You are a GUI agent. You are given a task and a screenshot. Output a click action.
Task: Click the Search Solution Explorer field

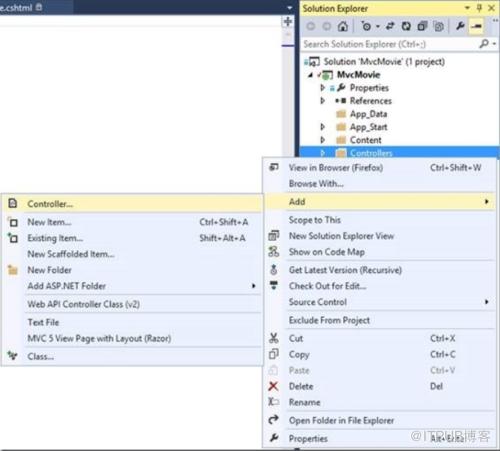pyautogui.click(x=390, y=44)
